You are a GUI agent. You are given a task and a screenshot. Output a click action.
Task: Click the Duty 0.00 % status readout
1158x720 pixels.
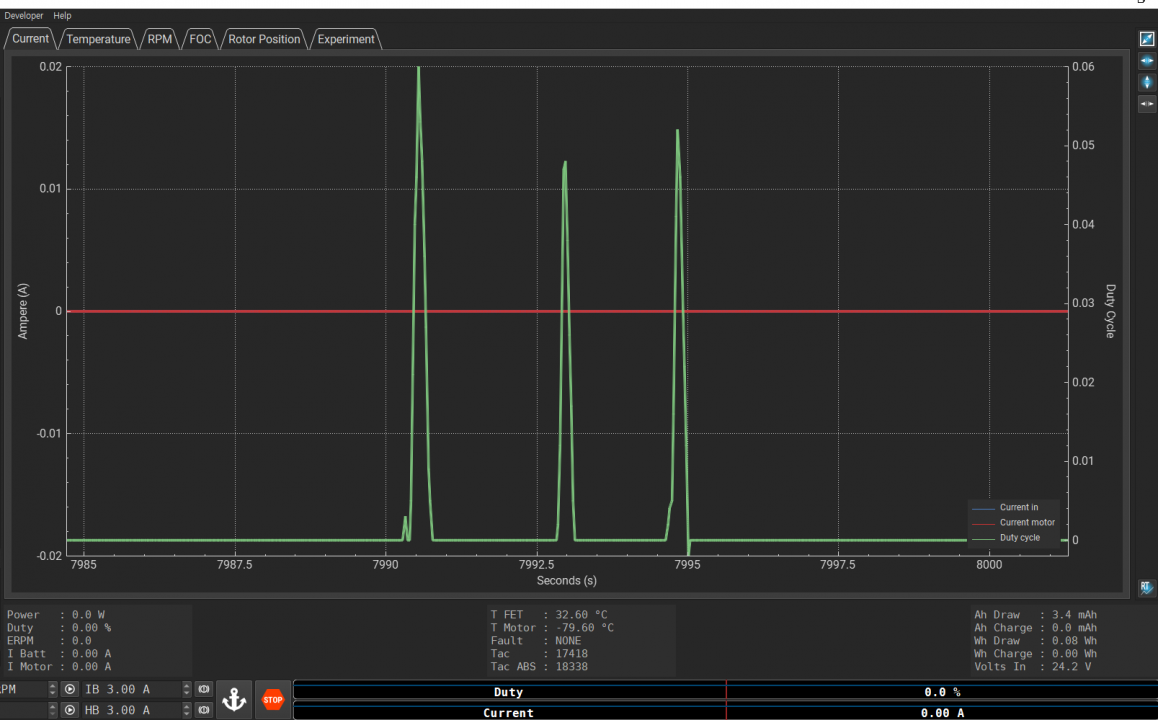[x=59, y=628]
